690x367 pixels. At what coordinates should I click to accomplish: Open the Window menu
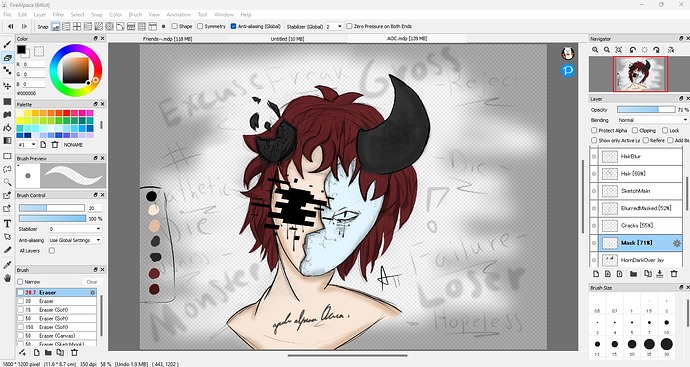224,15
